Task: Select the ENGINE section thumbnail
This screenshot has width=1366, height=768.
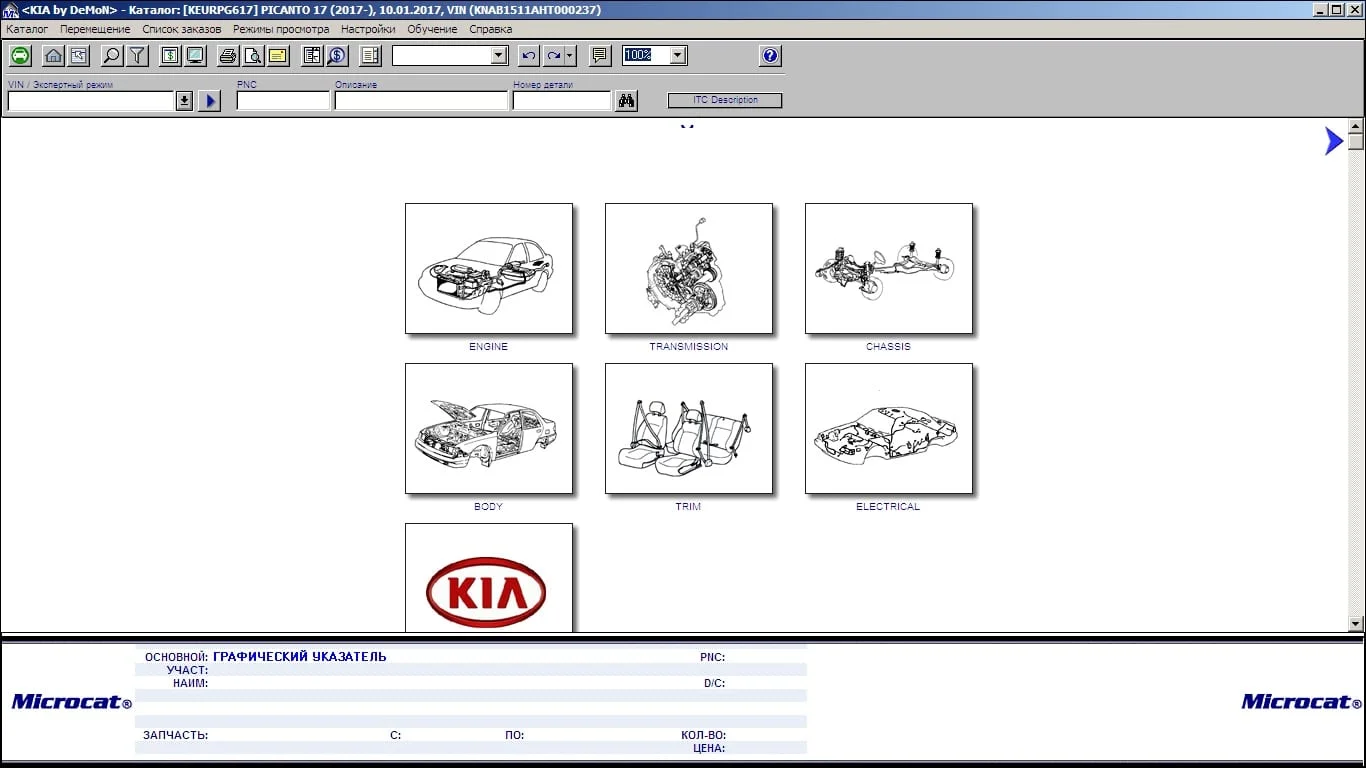Action: 489,268
